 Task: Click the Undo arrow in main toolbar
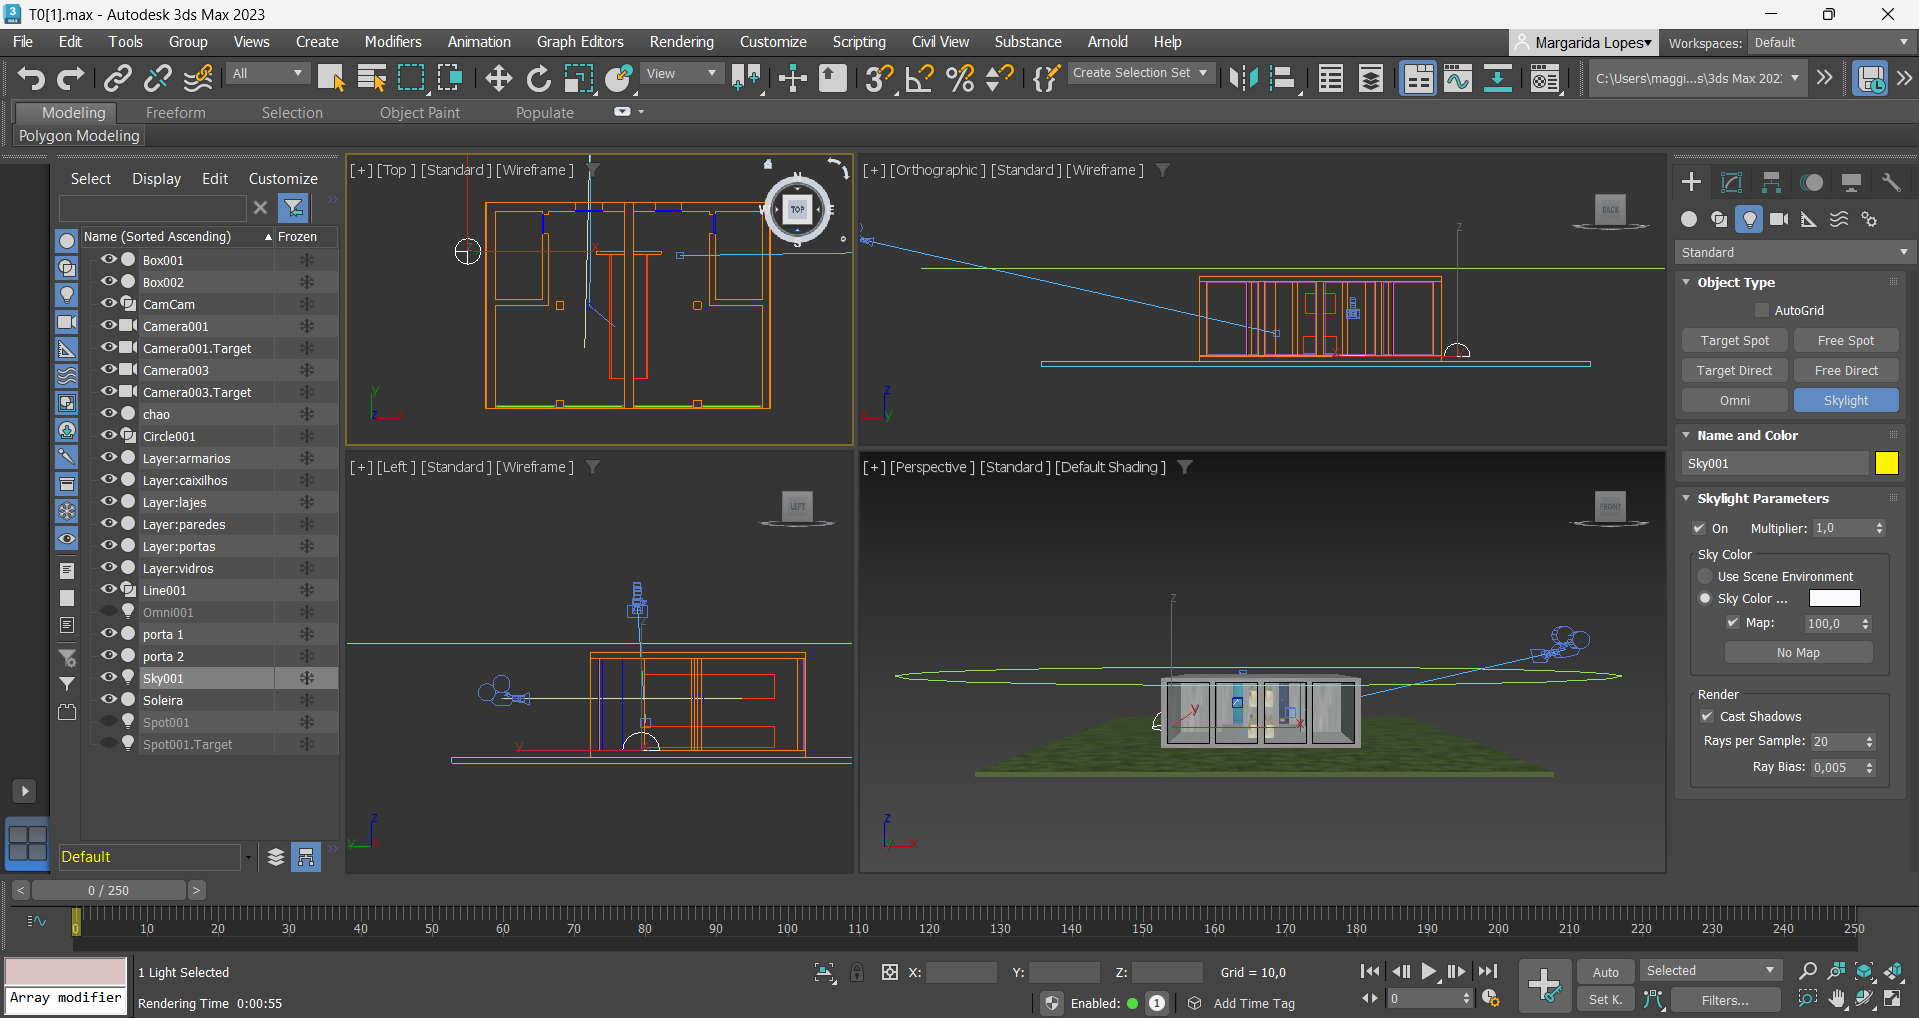[x=31, y=78]
